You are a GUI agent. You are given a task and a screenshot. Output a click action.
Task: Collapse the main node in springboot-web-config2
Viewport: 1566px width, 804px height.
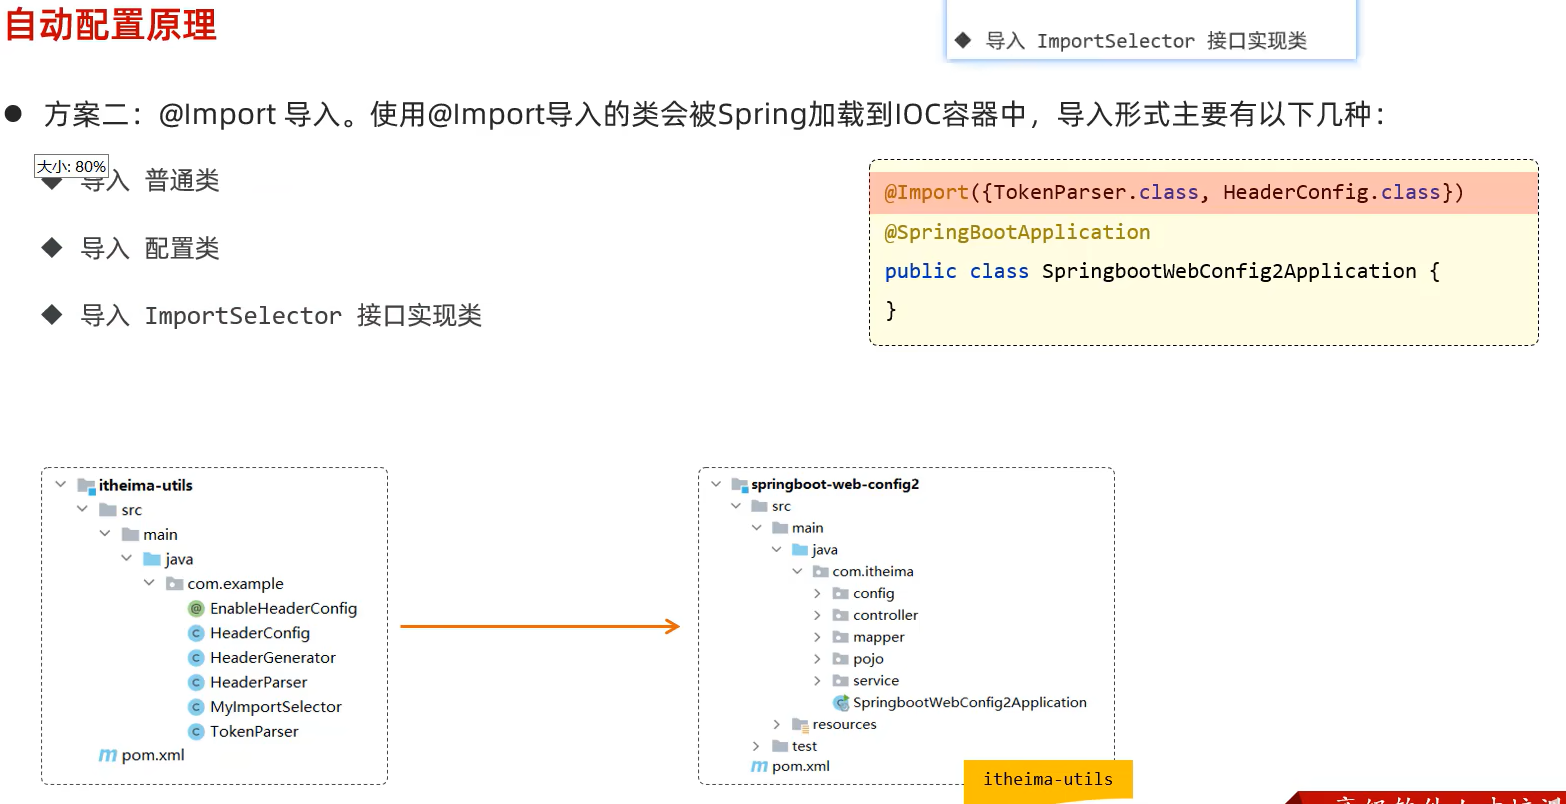[x=757, y=528]
